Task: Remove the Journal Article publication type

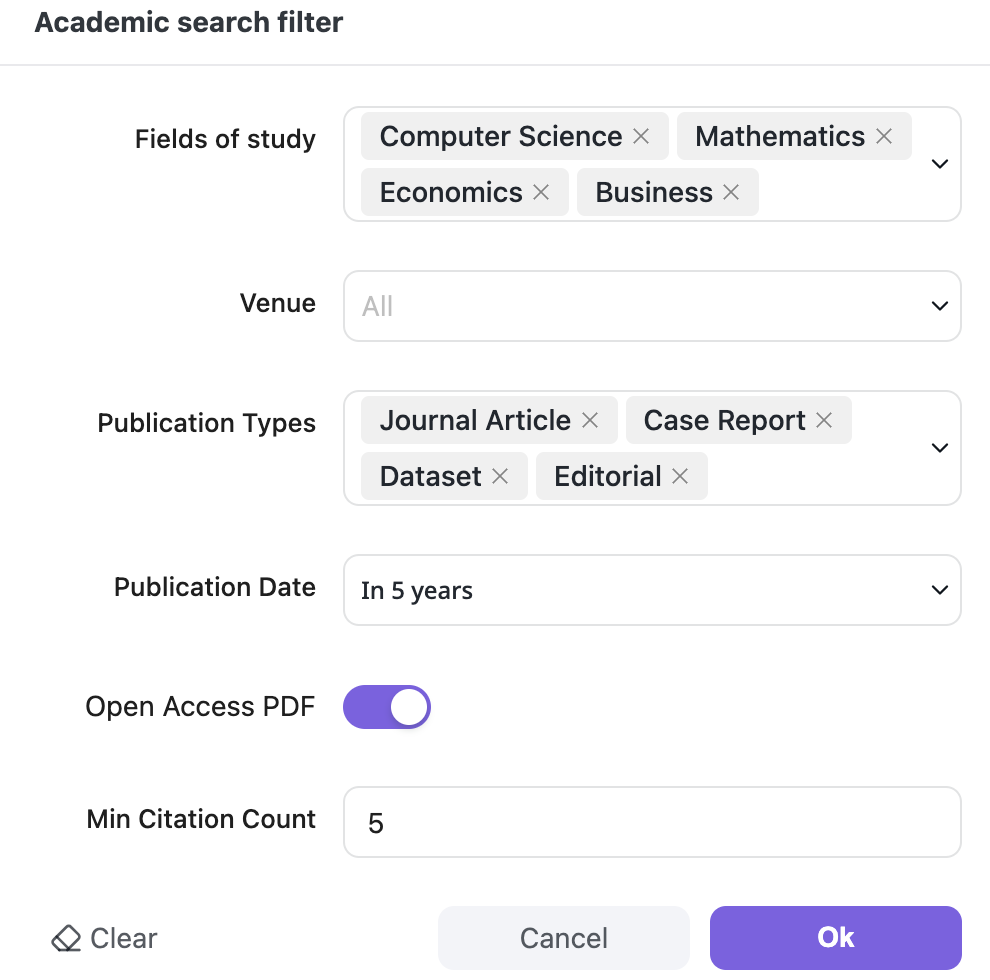Action: point(590,420)
